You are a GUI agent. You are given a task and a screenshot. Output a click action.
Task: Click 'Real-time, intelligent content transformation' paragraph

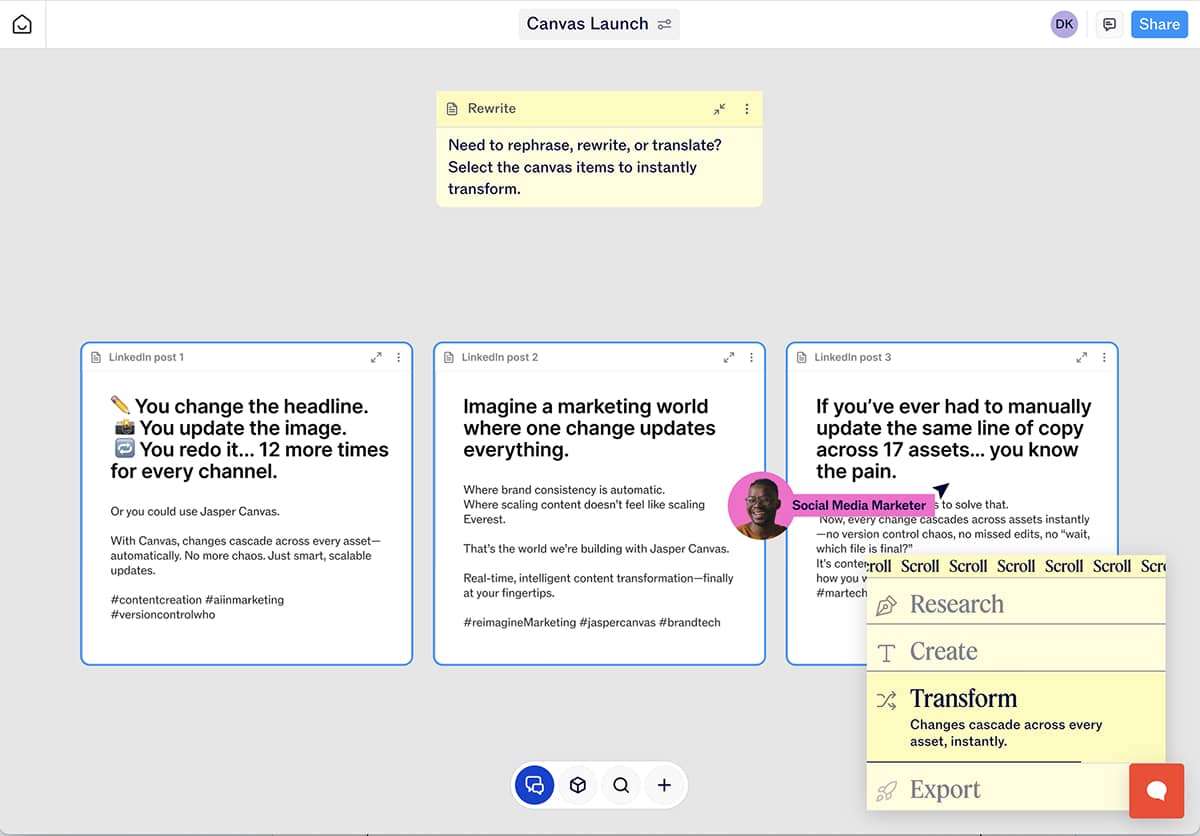598,585
